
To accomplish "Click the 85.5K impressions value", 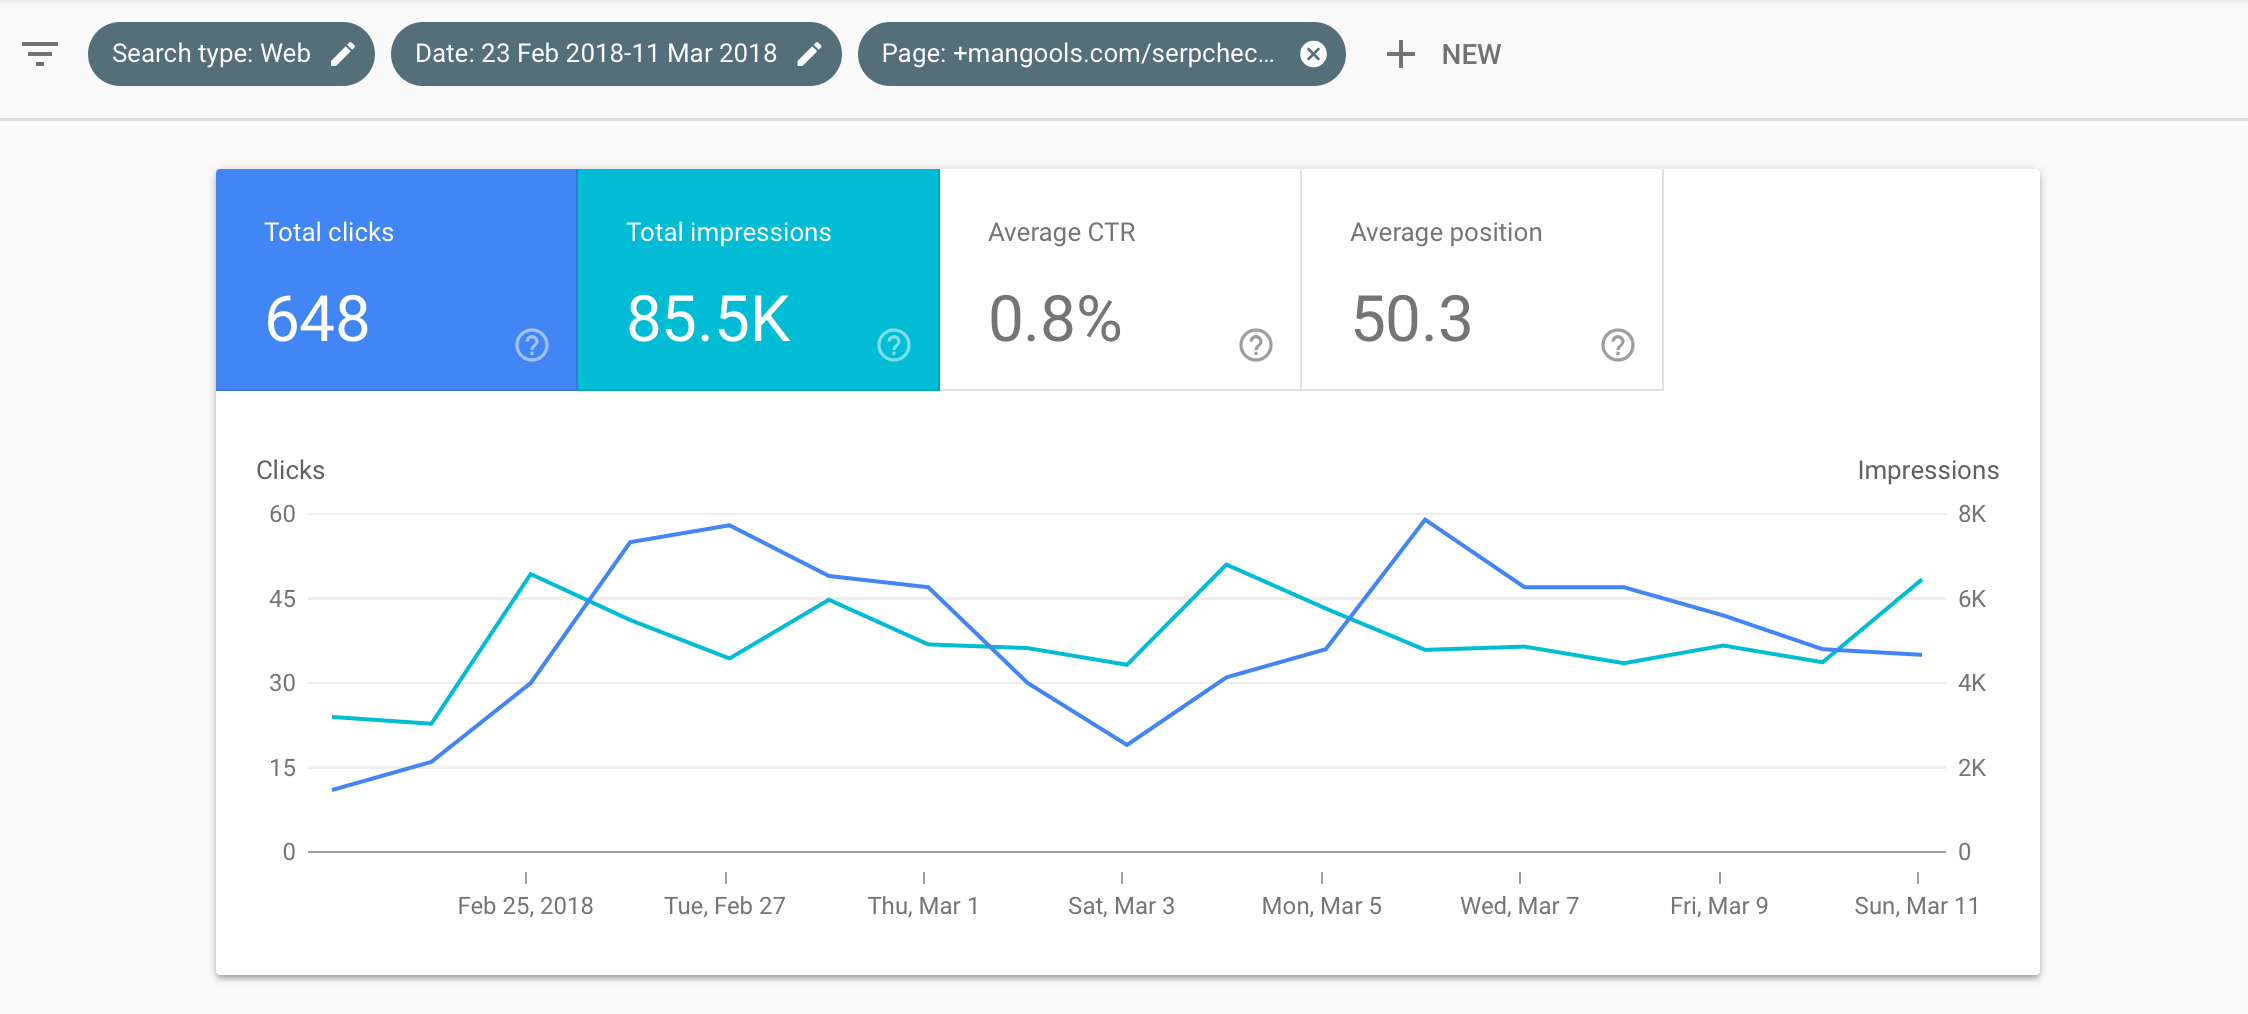I will pos(708,320).
